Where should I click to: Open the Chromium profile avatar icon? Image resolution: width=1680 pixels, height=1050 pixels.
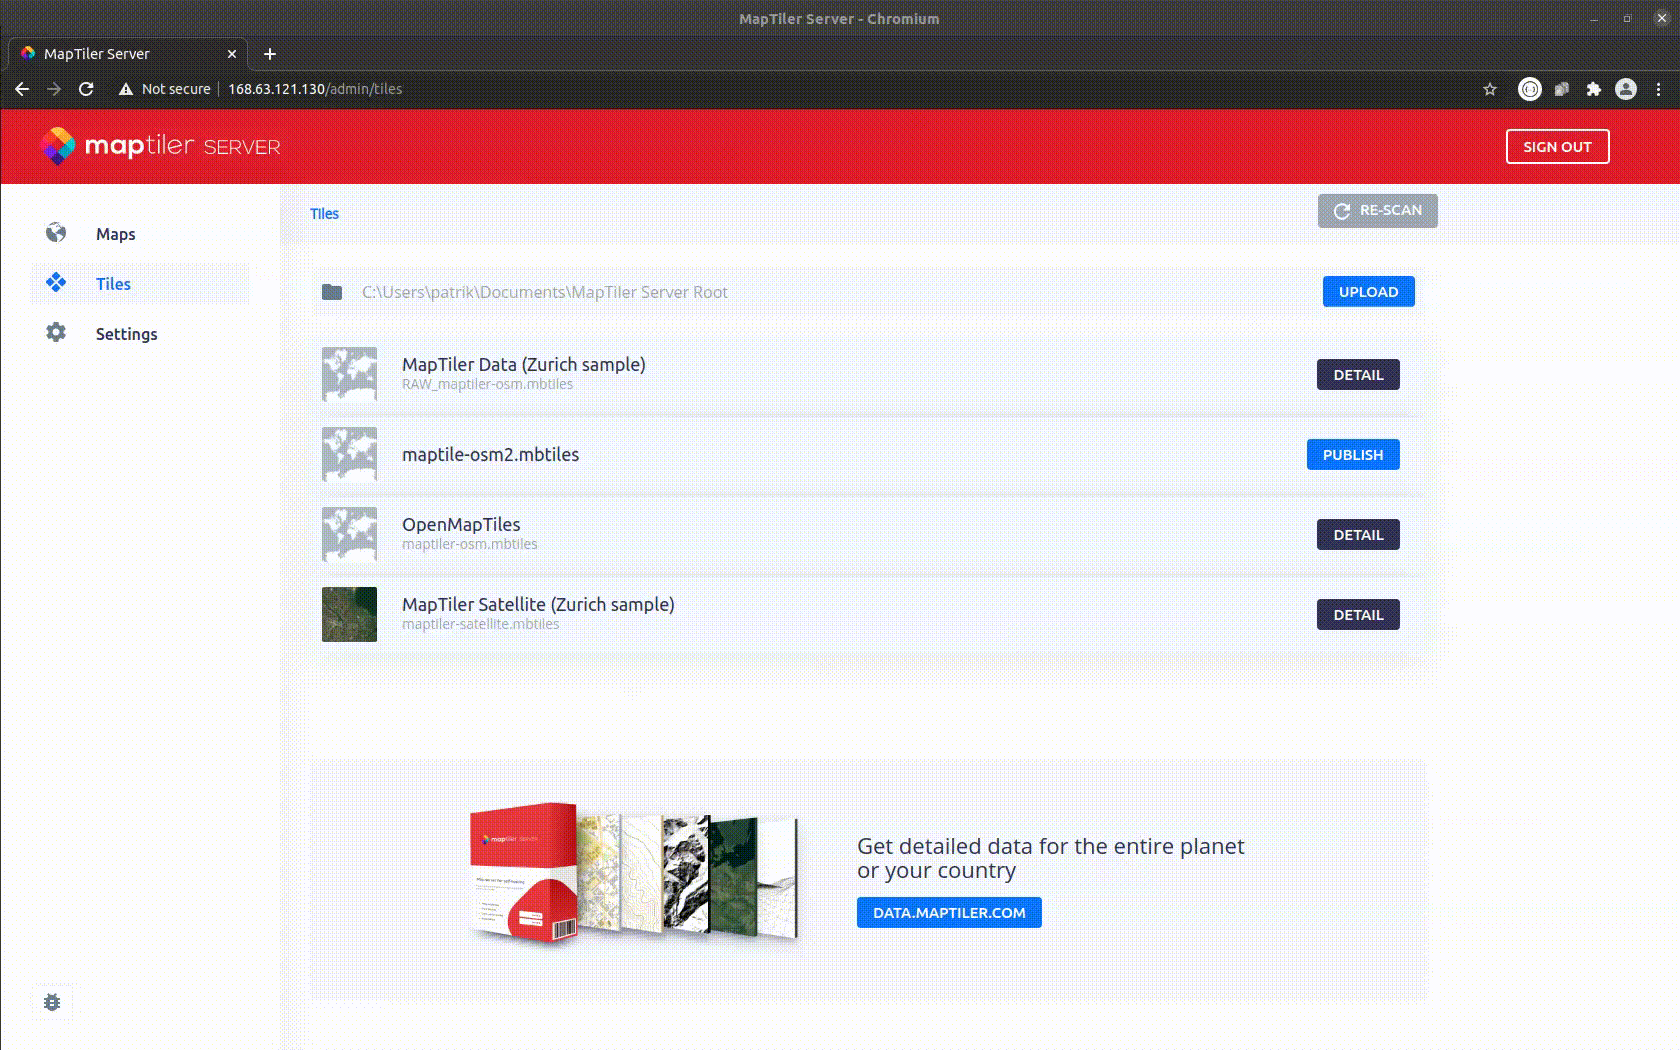pos(1626,89)
